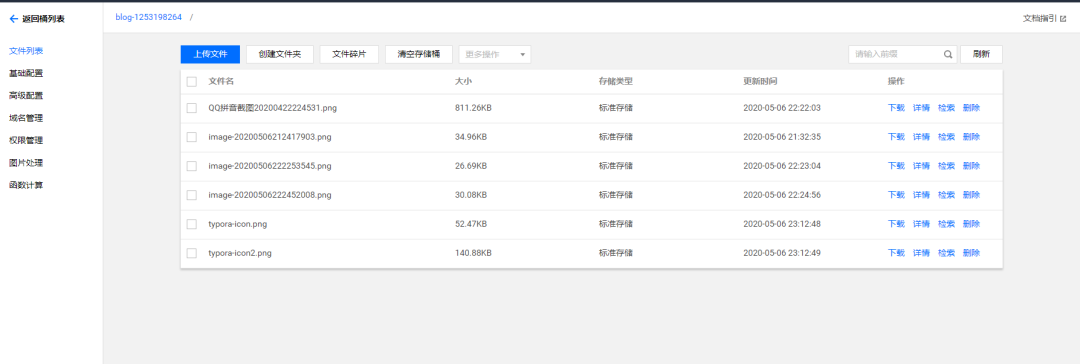The width and height of the screenshot is (1080, 364).
Task: Click the 清空存储桶 button
Action: (x=419, y=54)
